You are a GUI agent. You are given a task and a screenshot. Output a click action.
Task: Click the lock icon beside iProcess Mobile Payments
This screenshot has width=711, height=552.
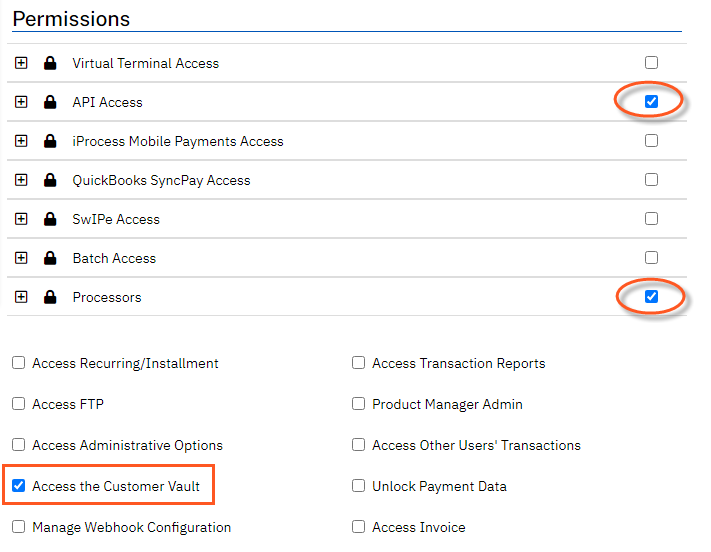click(50, 141)
